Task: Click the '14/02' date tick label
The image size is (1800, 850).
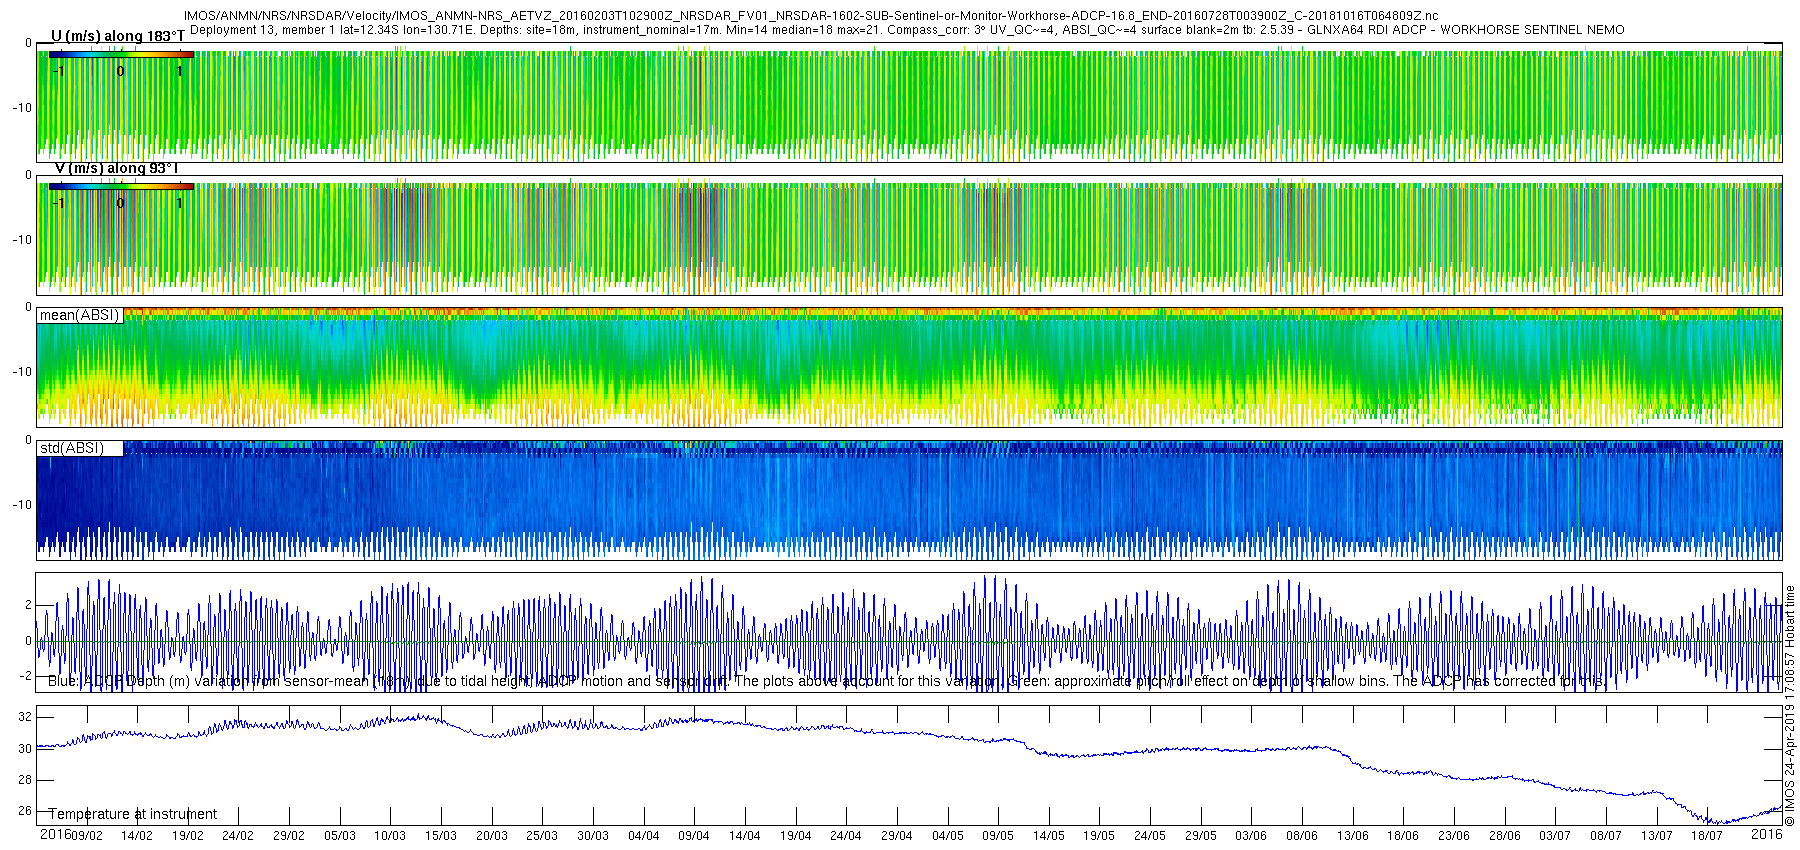Action: [x=137, y=836]
